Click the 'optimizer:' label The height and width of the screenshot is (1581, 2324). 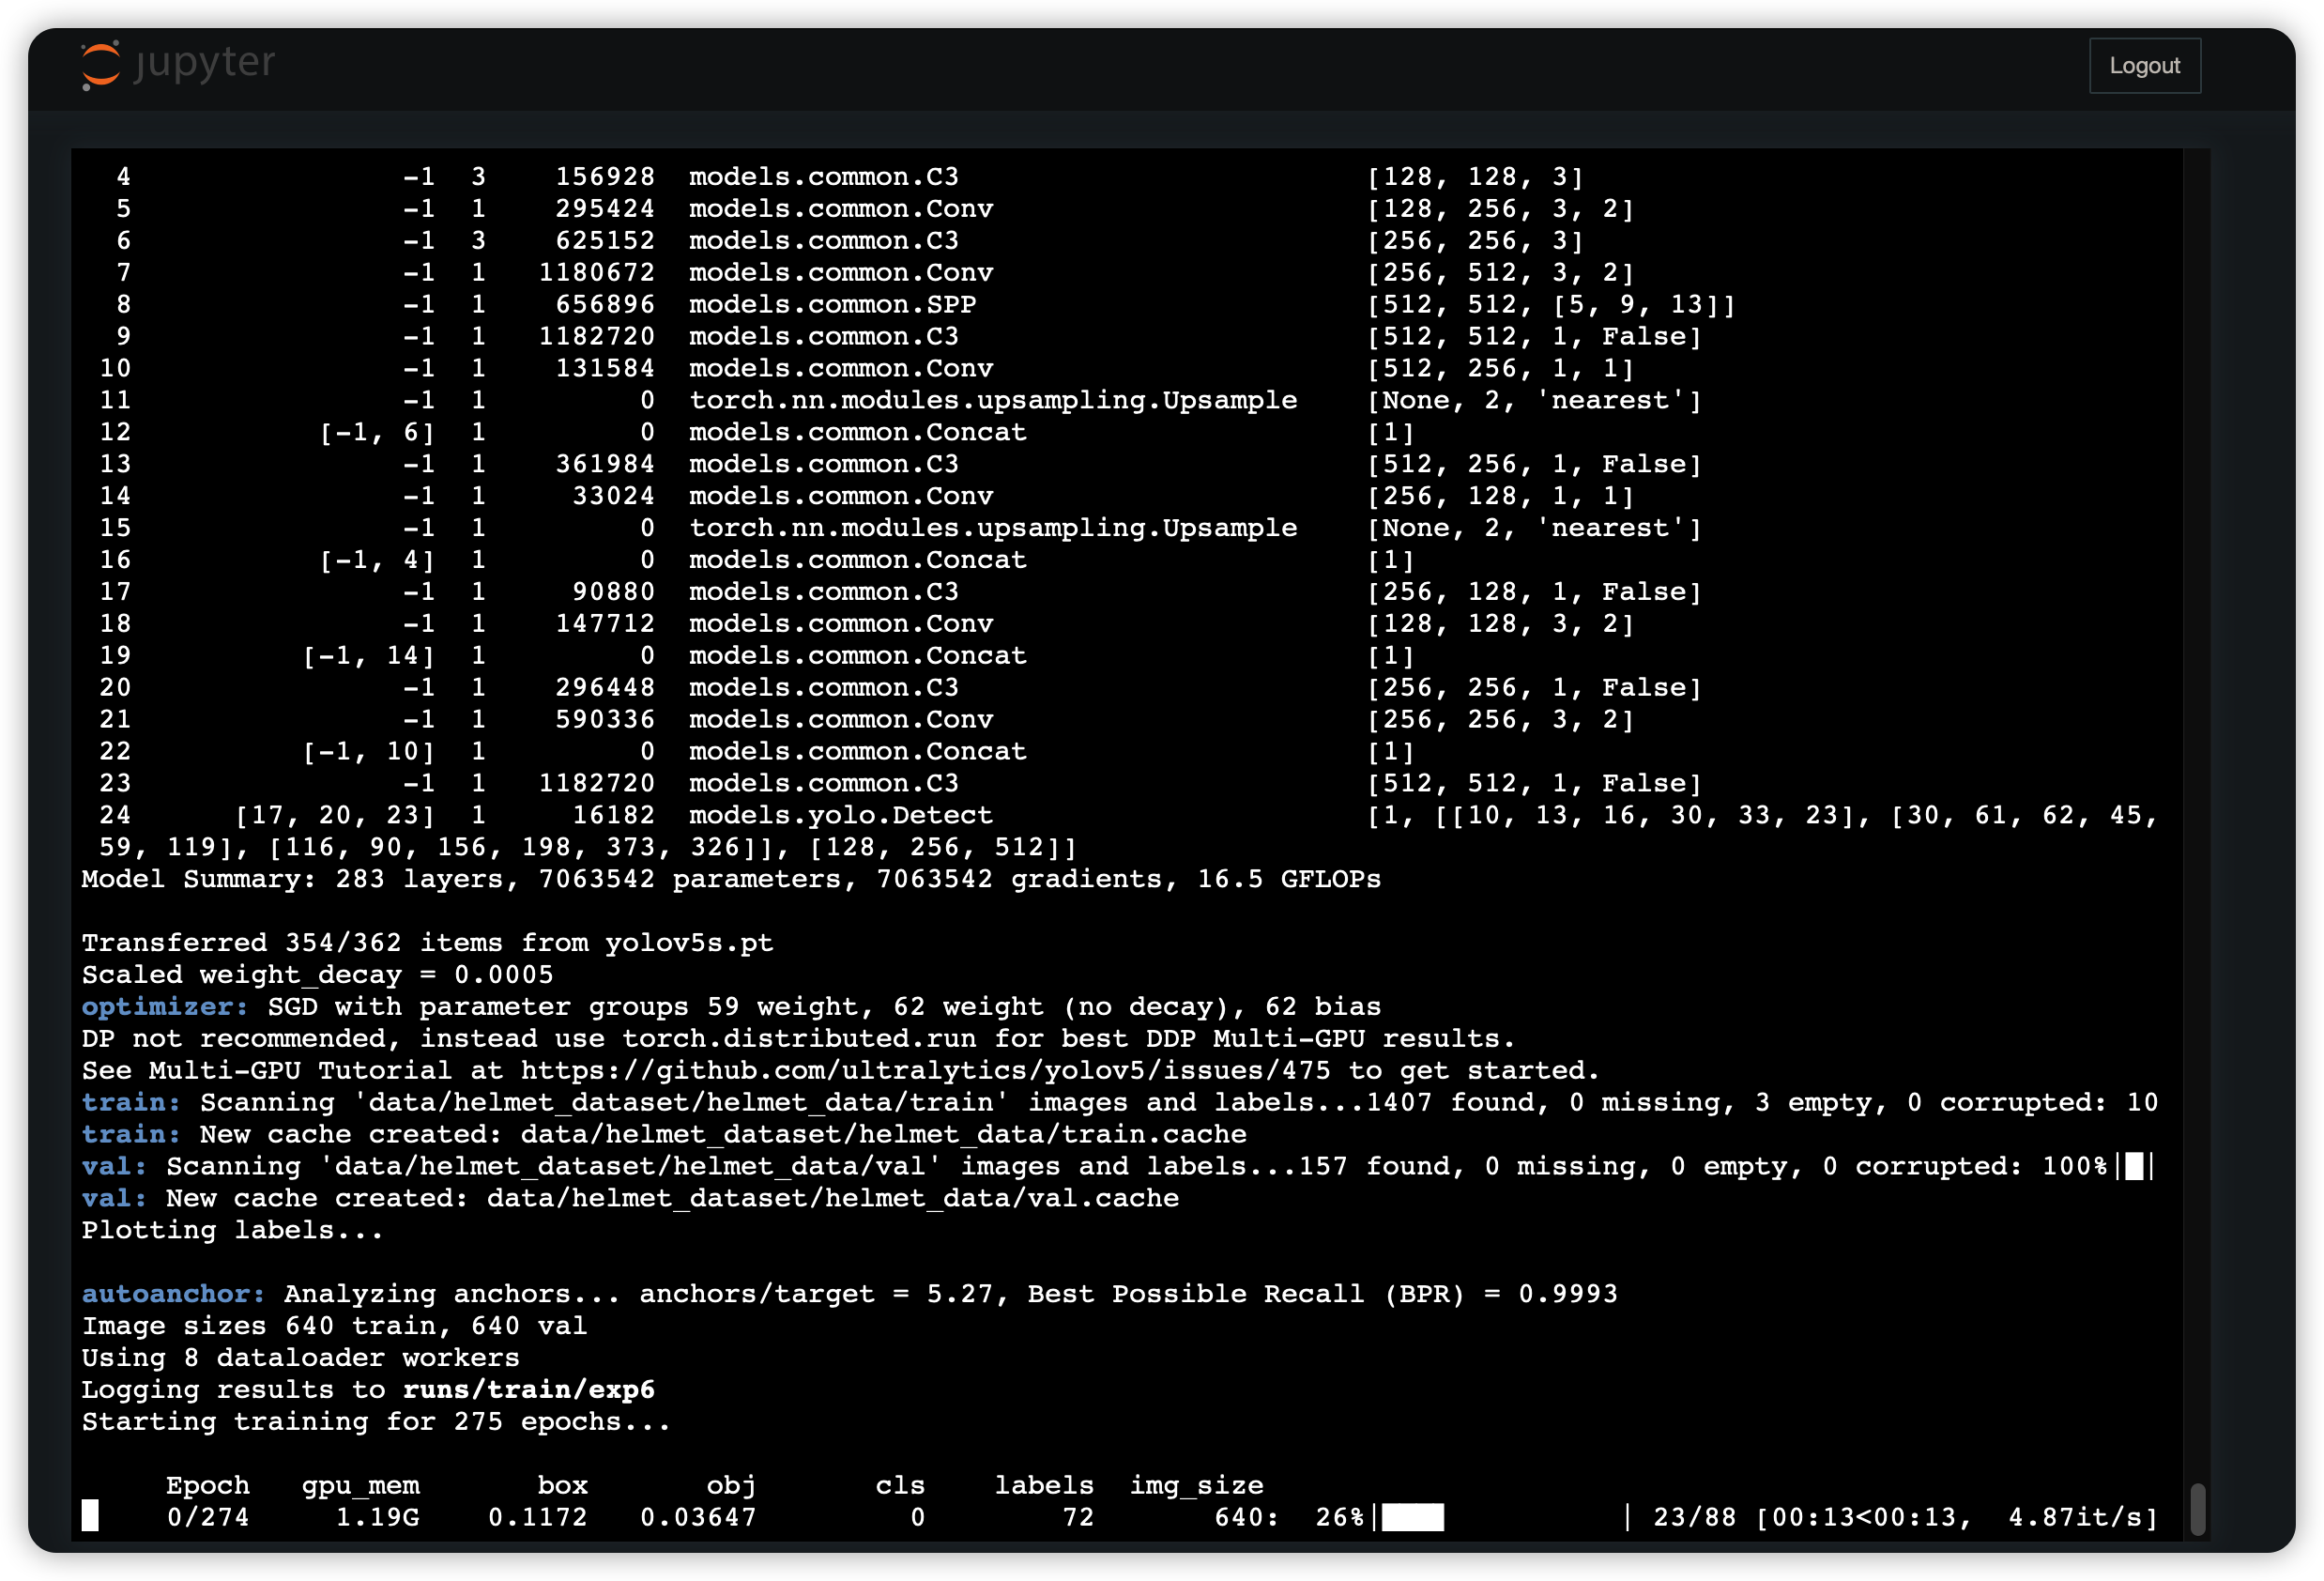[x=165, y=1006]
